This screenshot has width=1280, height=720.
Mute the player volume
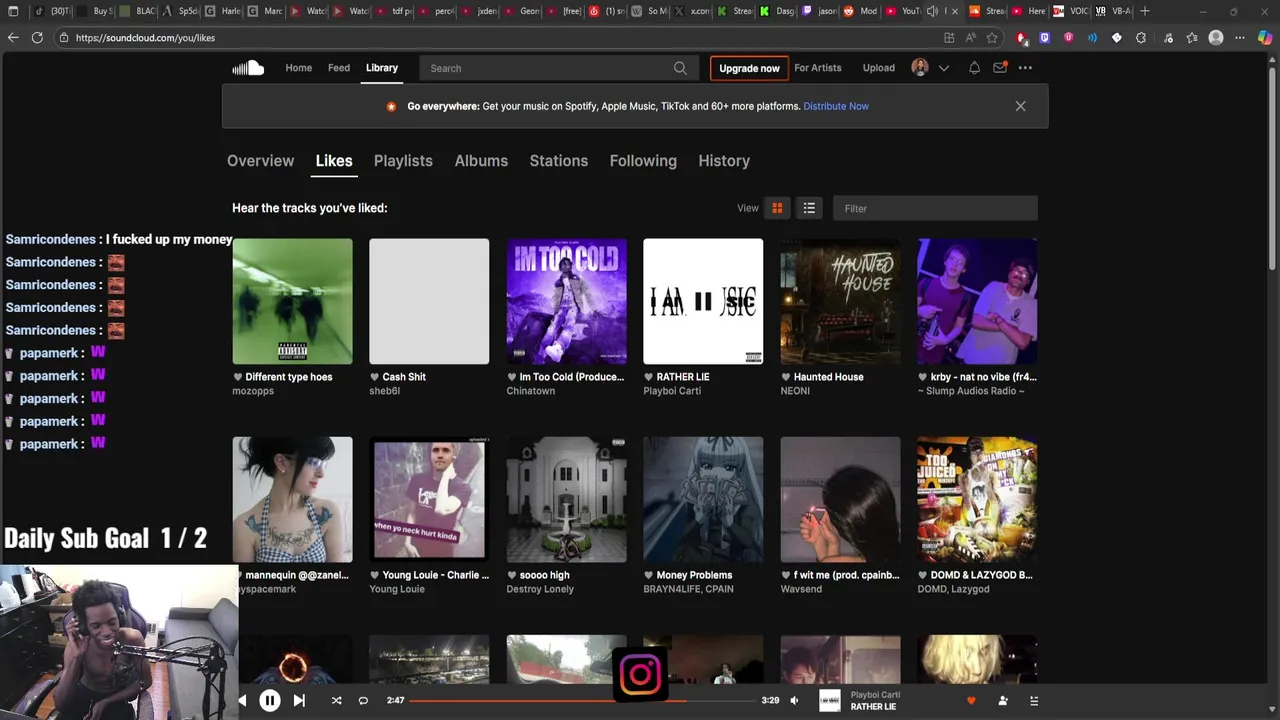pos(794,700)
